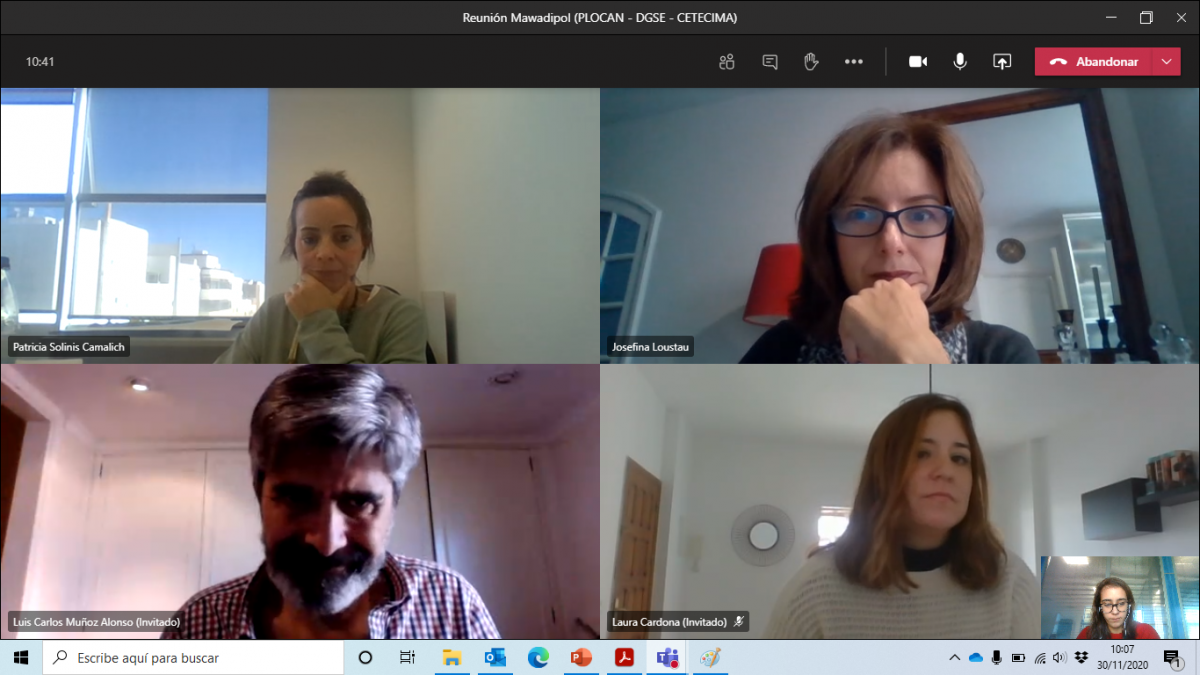Click the Laura Cardona (Invitado) name label
This screenshot has height=675, width=1200.
click(669, 621)
